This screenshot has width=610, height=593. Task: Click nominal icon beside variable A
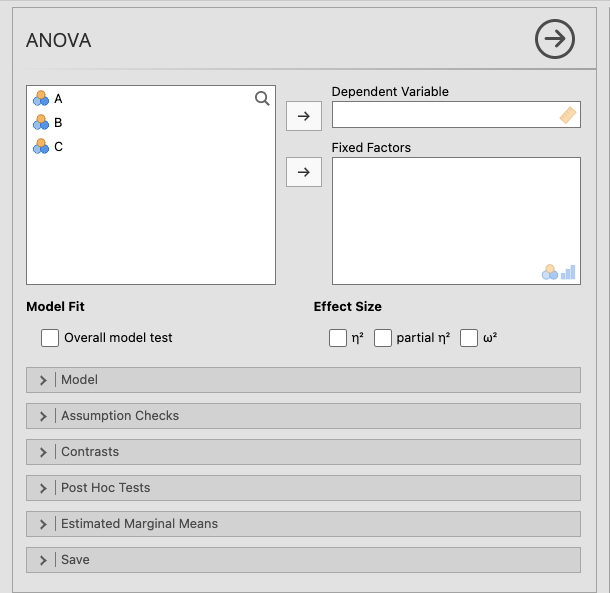[41, 98]
